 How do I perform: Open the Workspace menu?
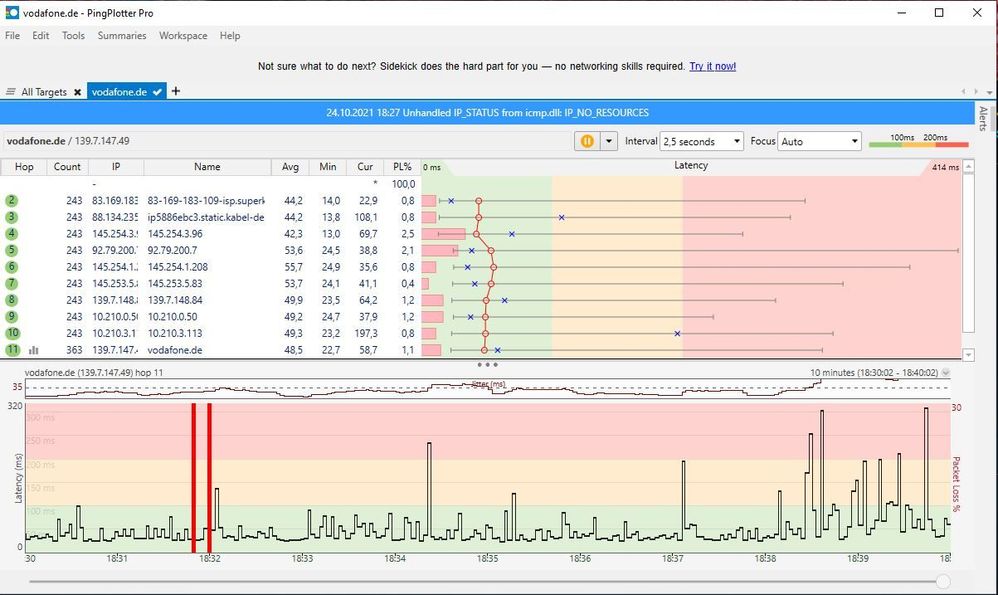point(183,36)
